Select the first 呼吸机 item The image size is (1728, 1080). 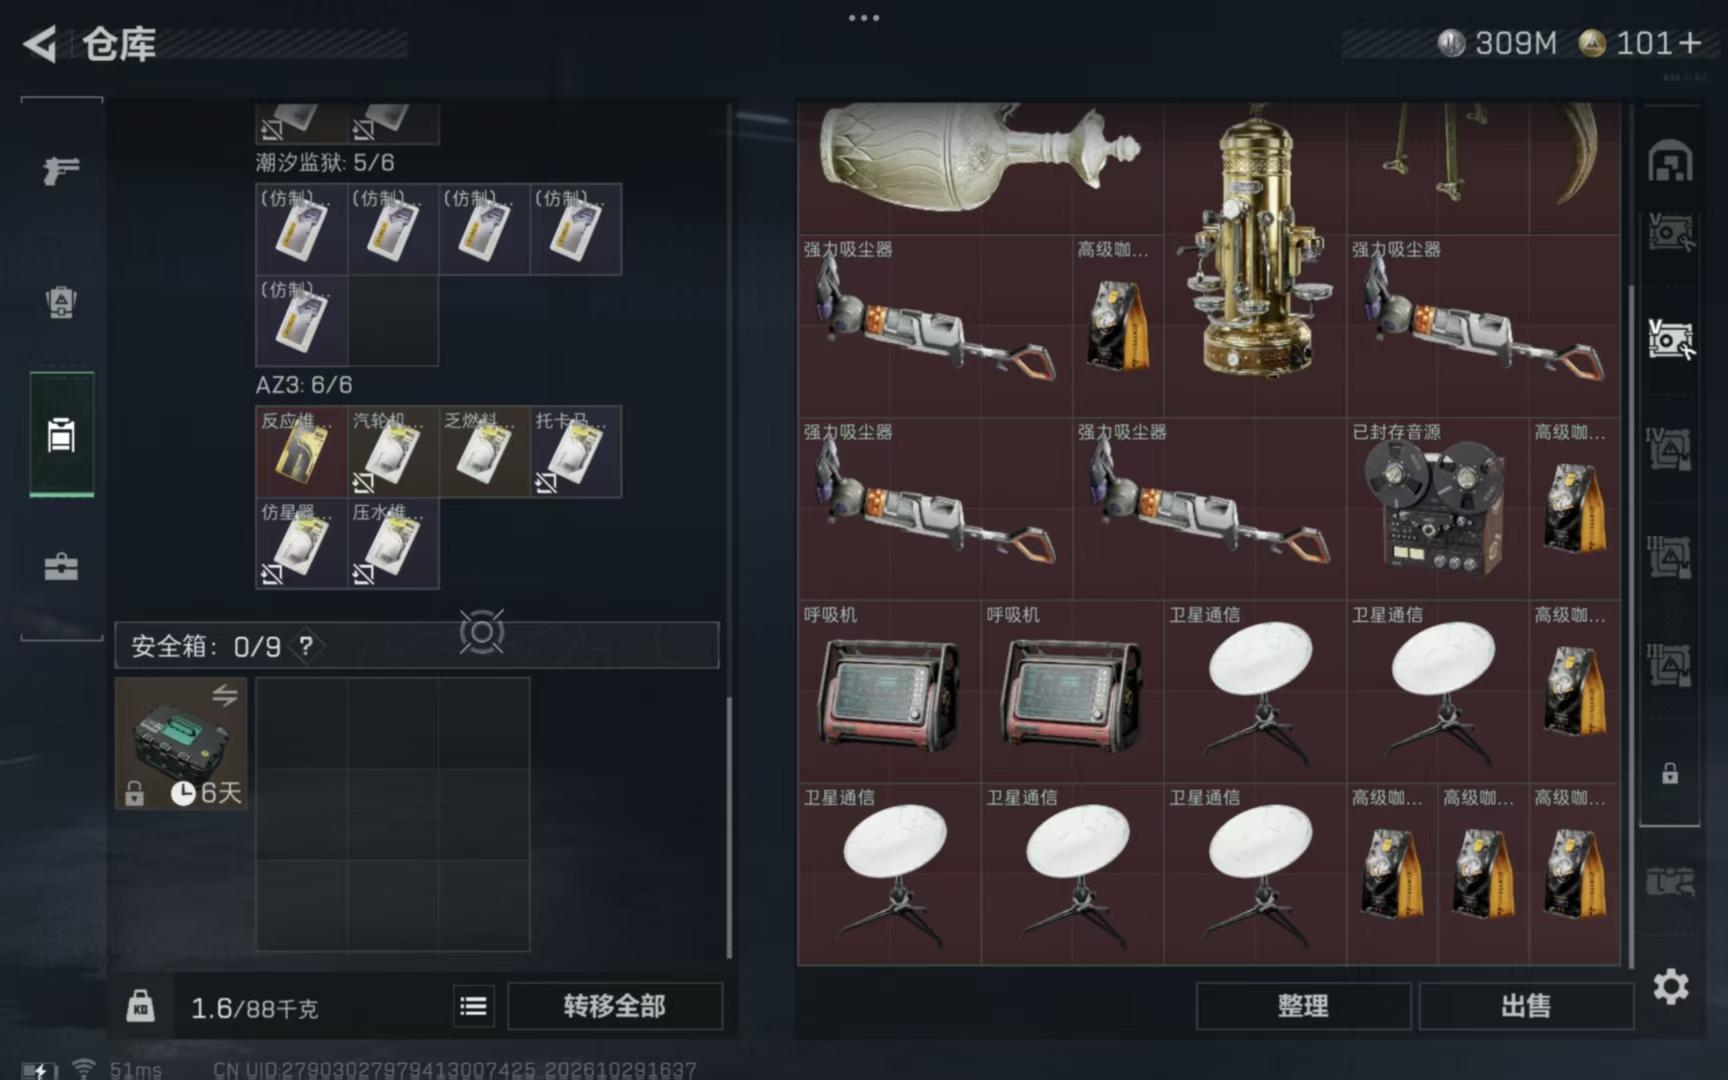(889, 691)
